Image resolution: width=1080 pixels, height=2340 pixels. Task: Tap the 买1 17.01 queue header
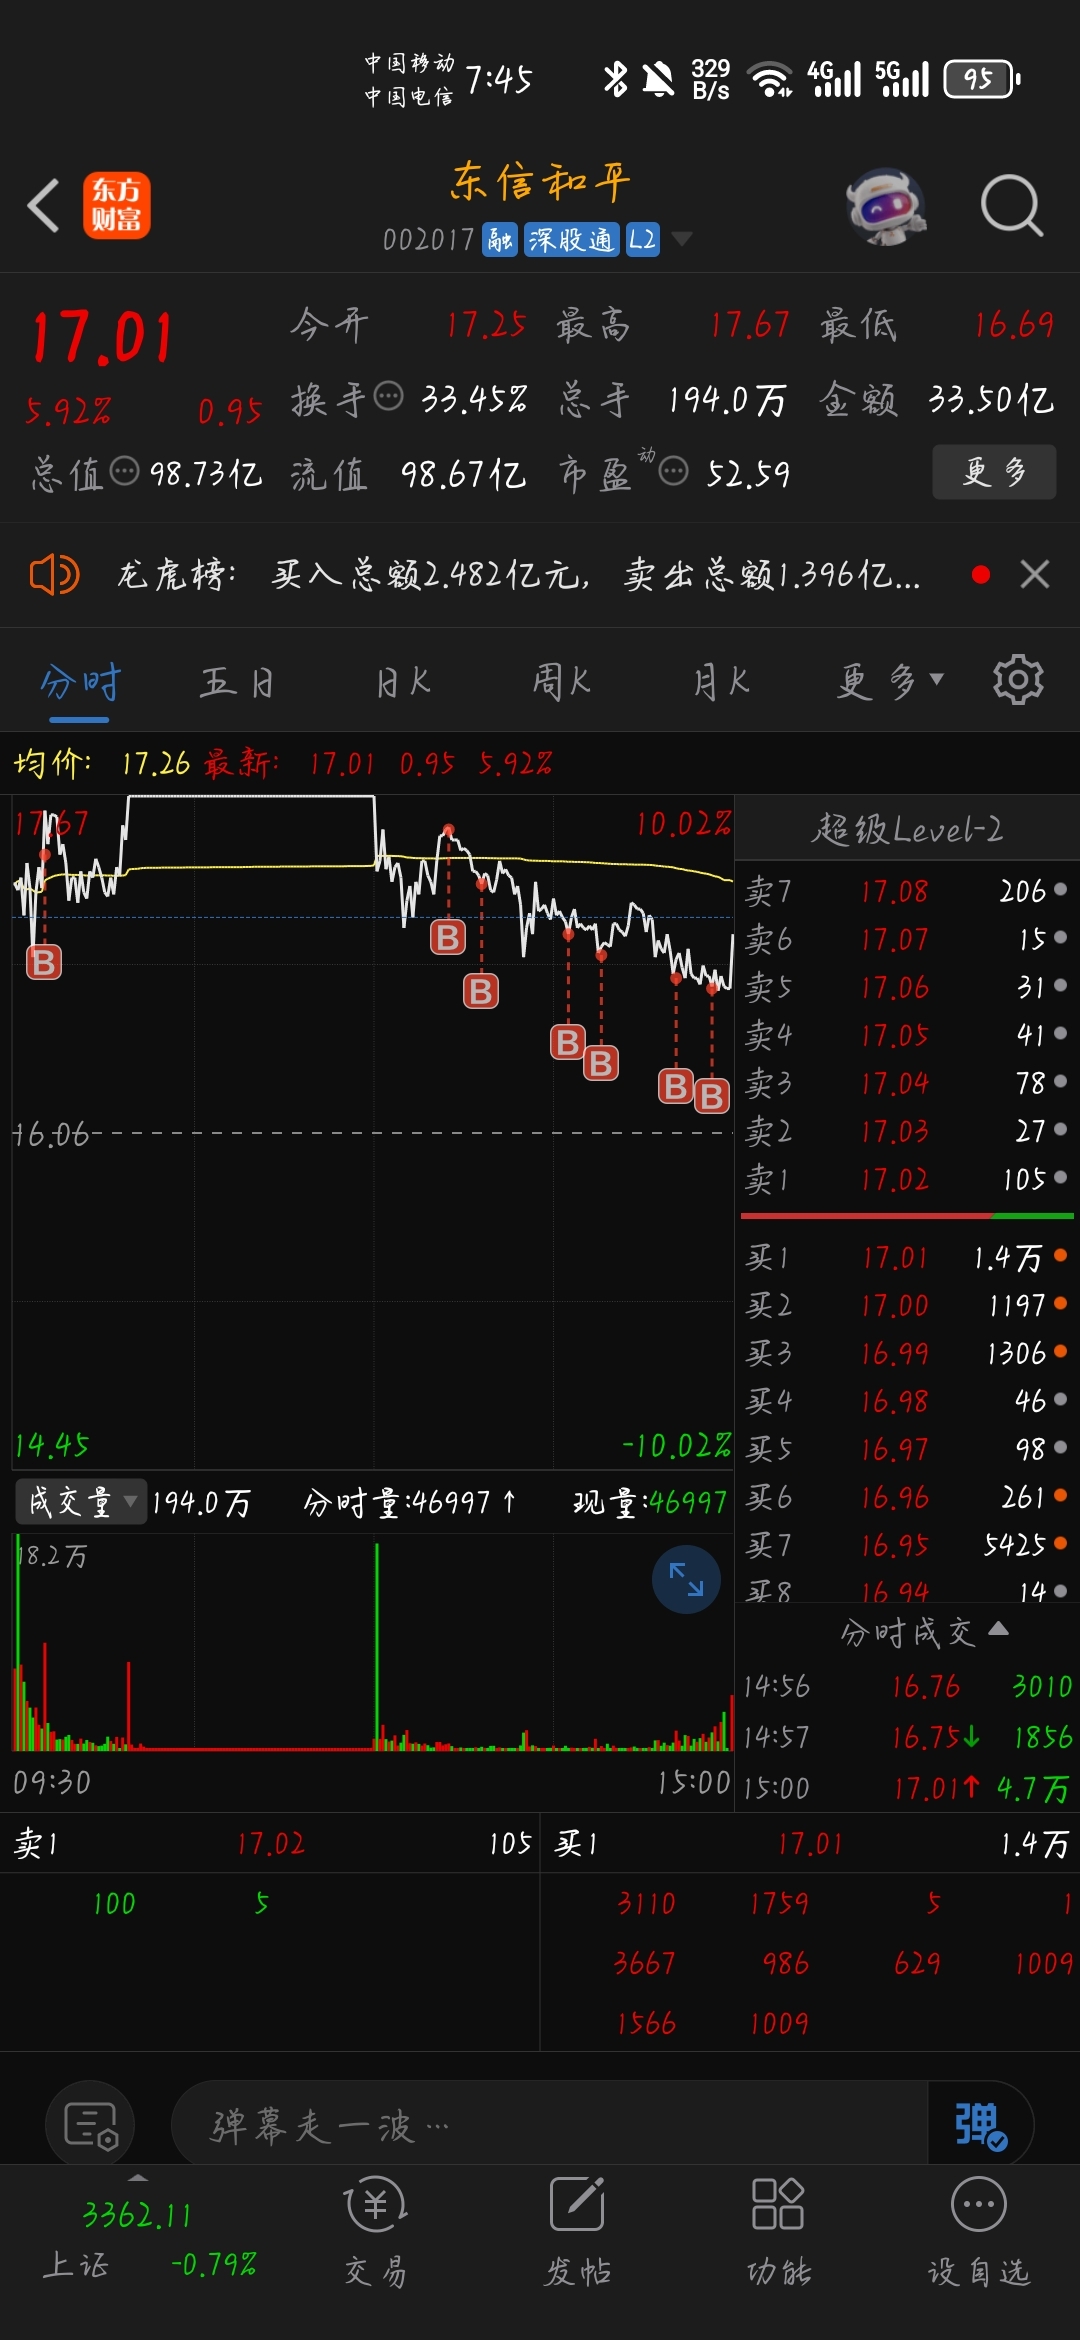tap(811, 1843)
